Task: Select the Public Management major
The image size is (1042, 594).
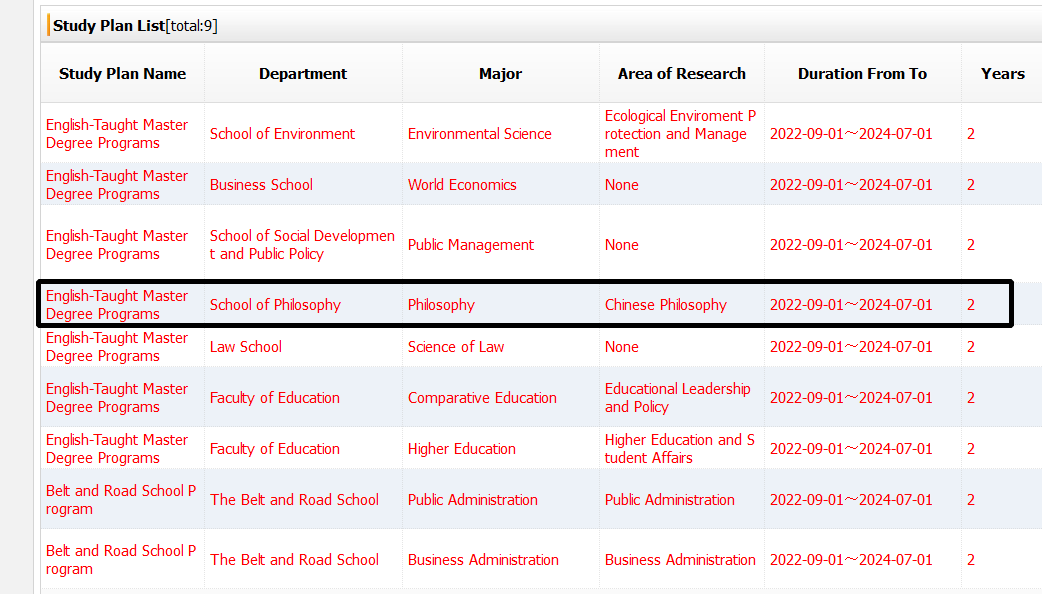Action: pos(470,245)
